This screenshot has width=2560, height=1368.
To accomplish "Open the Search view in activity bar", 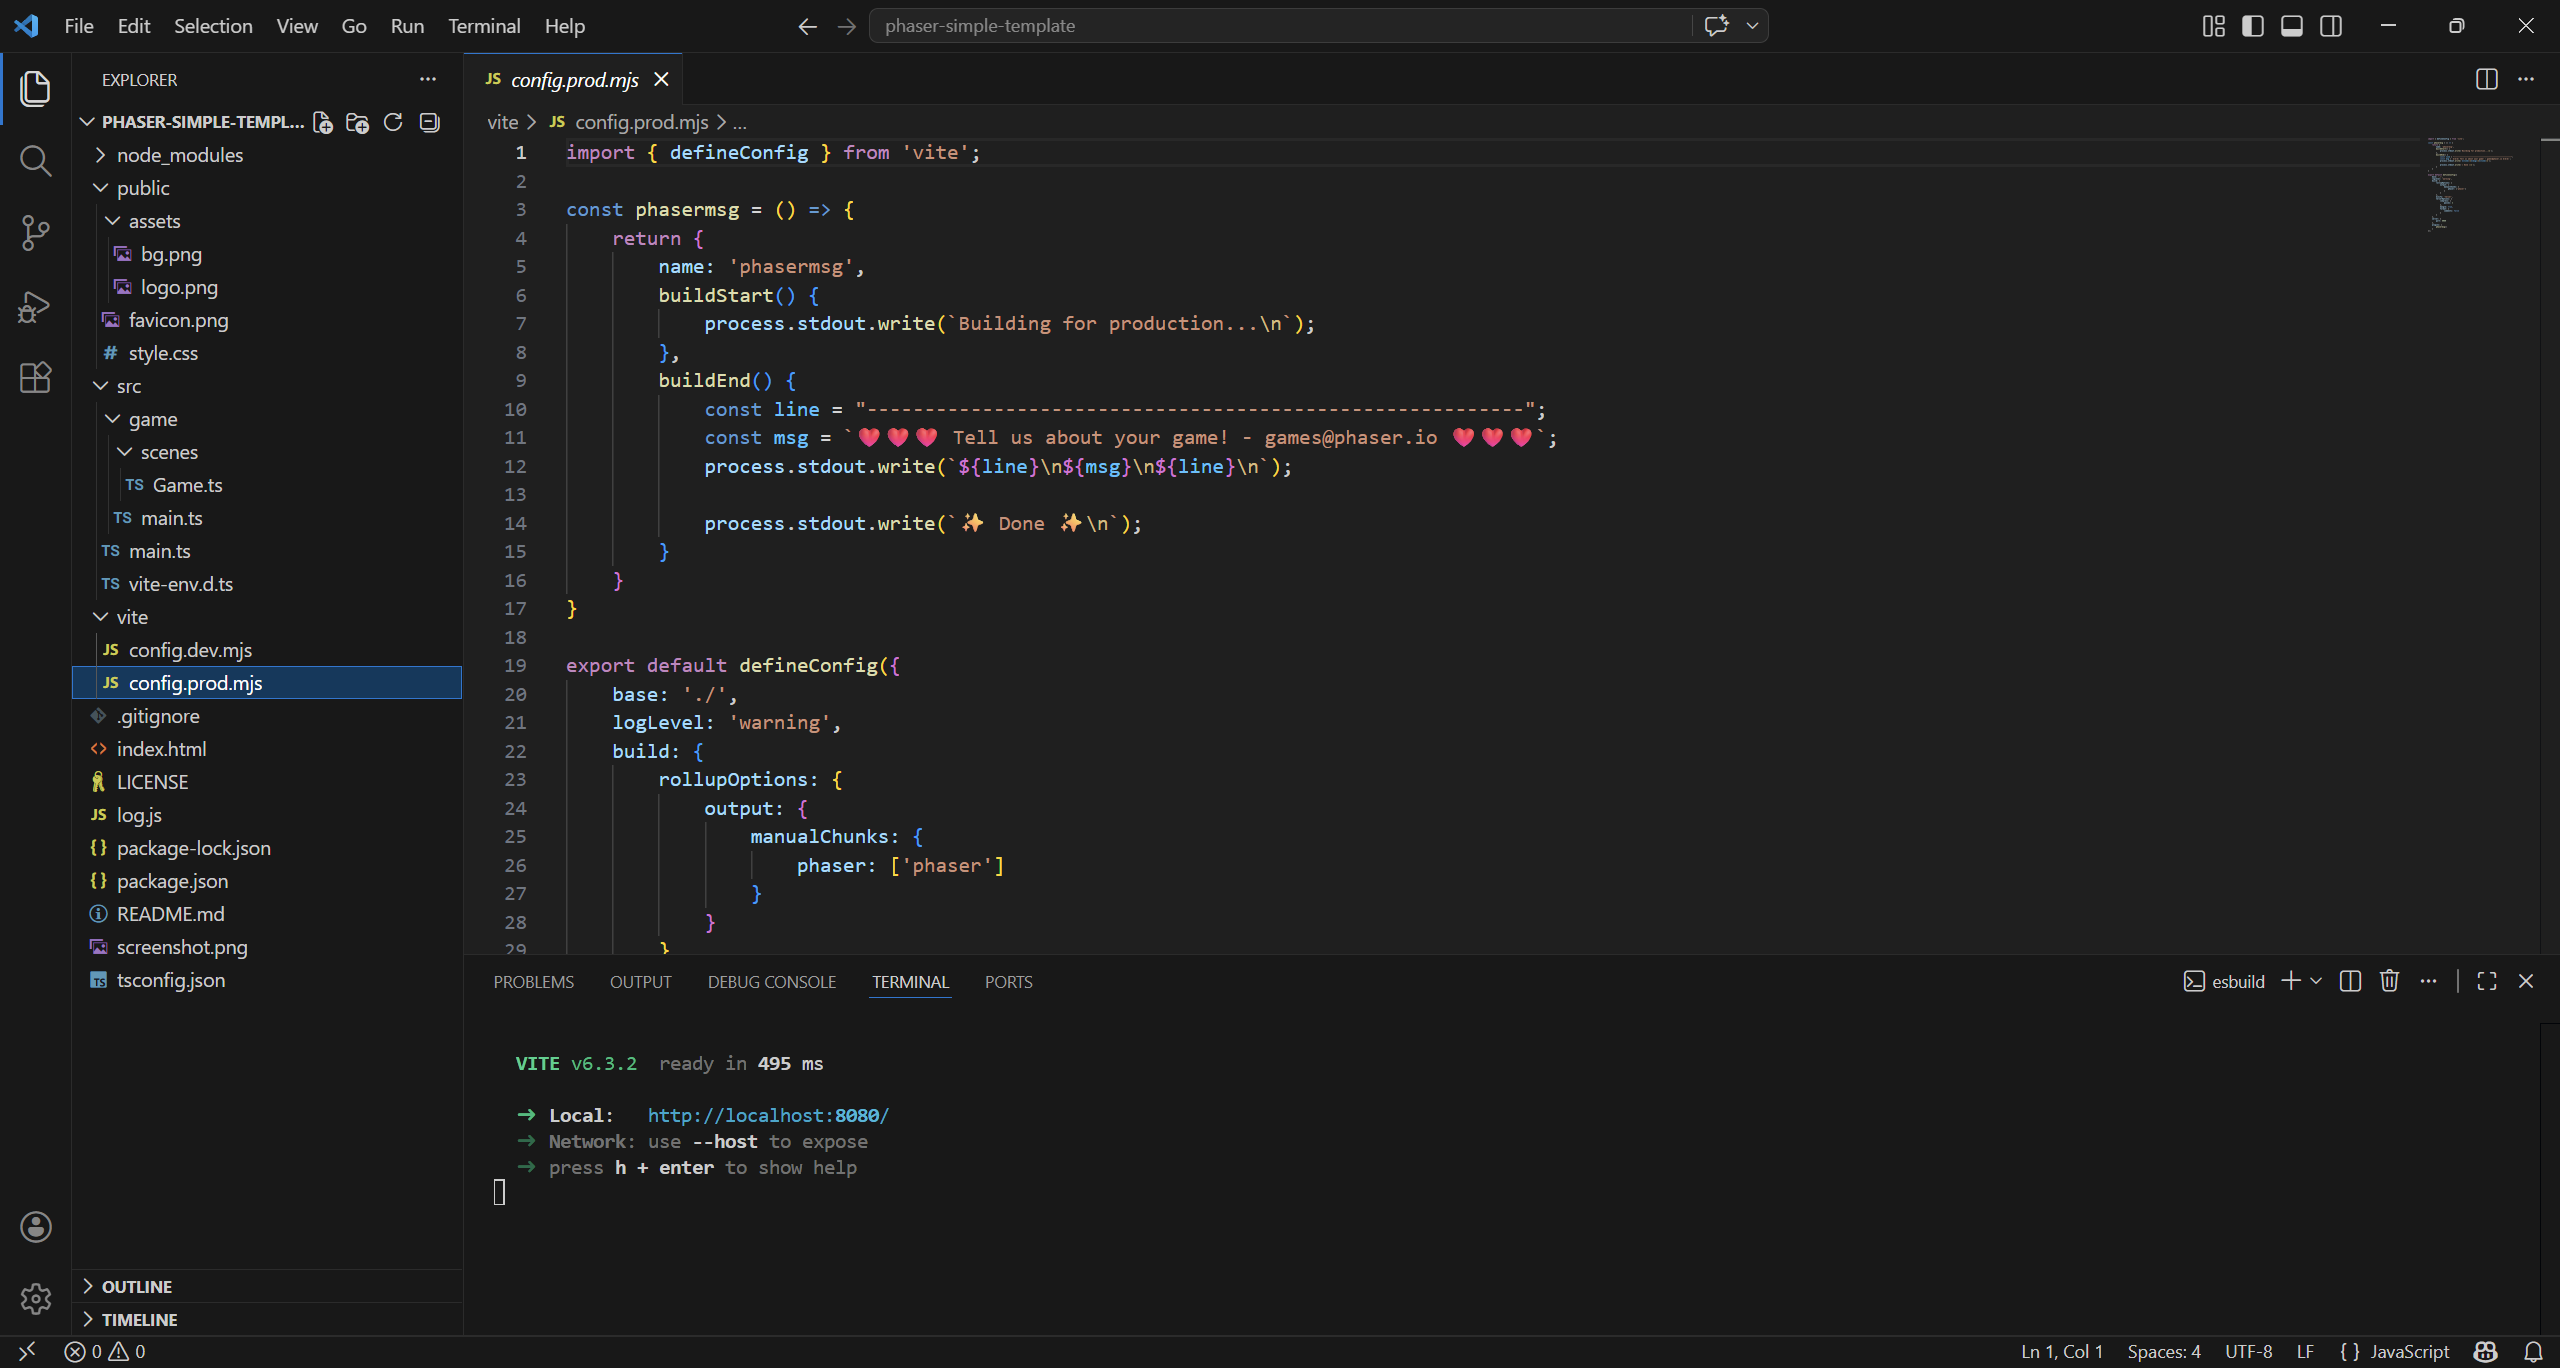I will pos(35,160).
